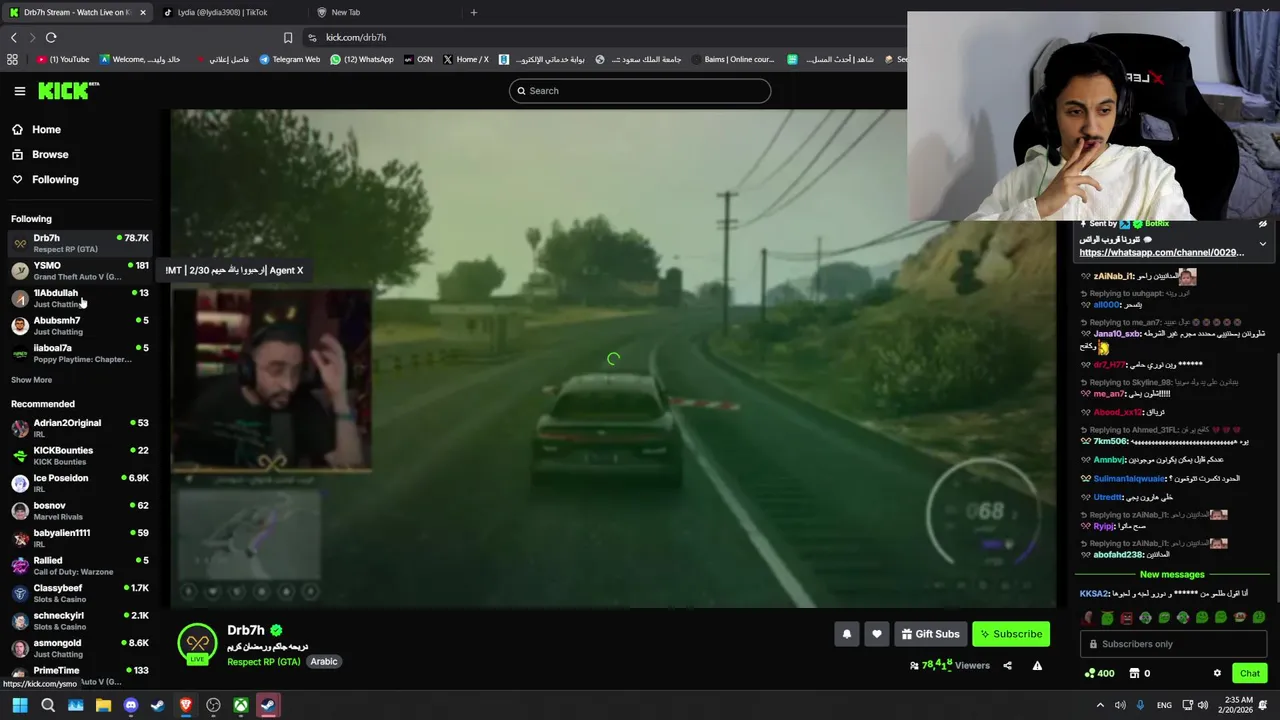Image resolution: width=1280 pixels, height=720 pixels.
Task: Open the Respect RP (GTA) category link
Action: pyautogui.click(x=263, y=662)
